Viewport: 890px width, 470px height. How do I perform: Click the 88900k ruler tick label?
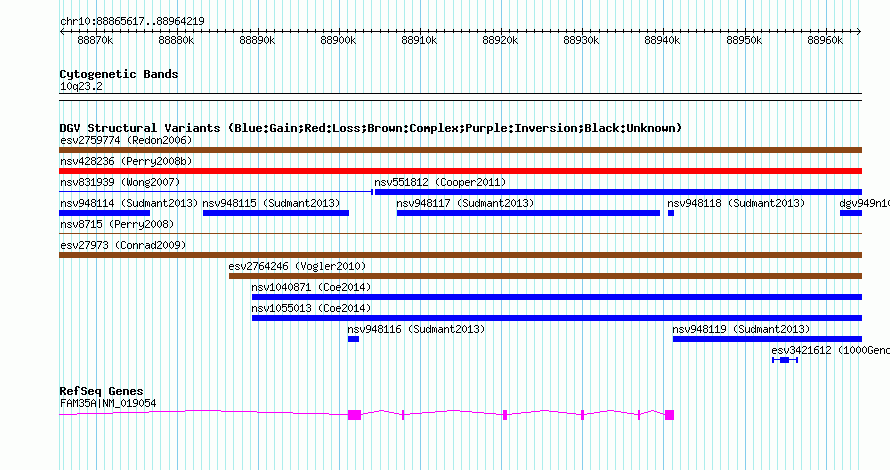(338, 41)
